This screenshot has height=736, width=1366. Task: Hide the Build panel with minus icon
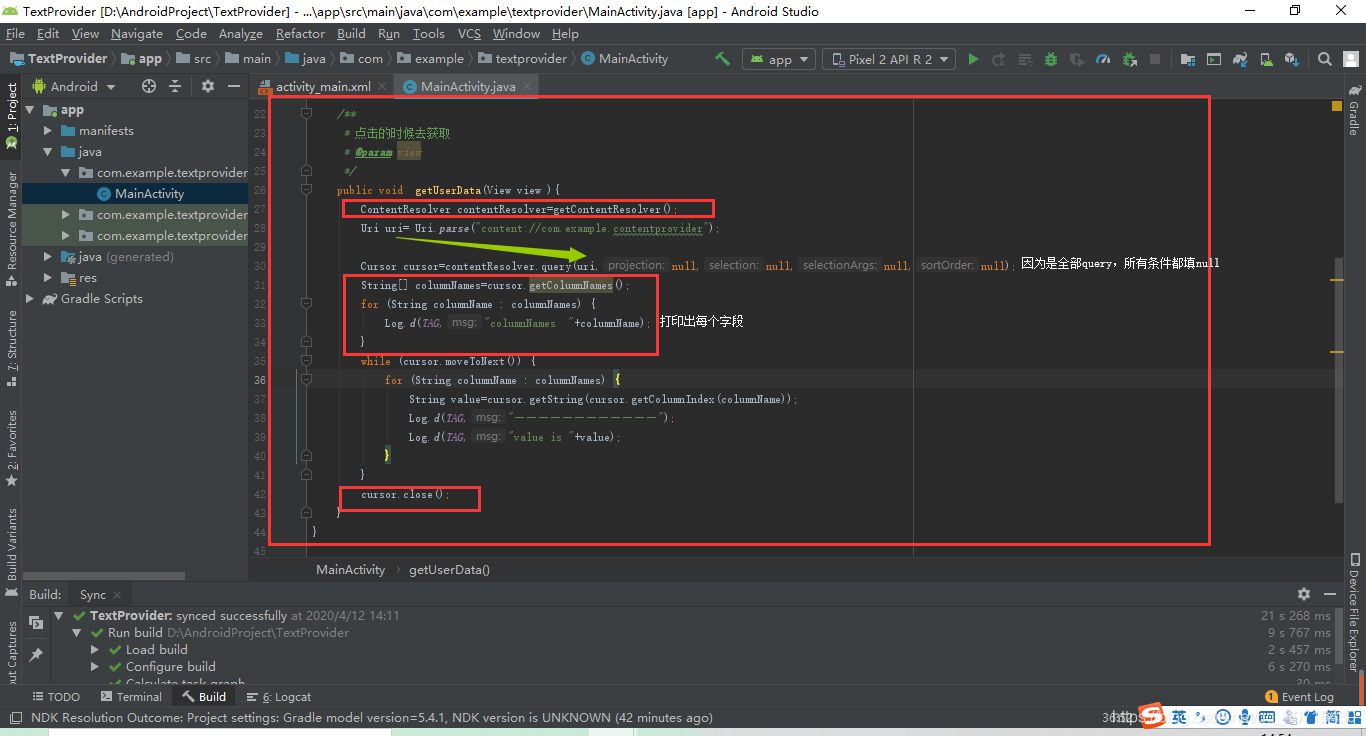[x=1331, y=594]
